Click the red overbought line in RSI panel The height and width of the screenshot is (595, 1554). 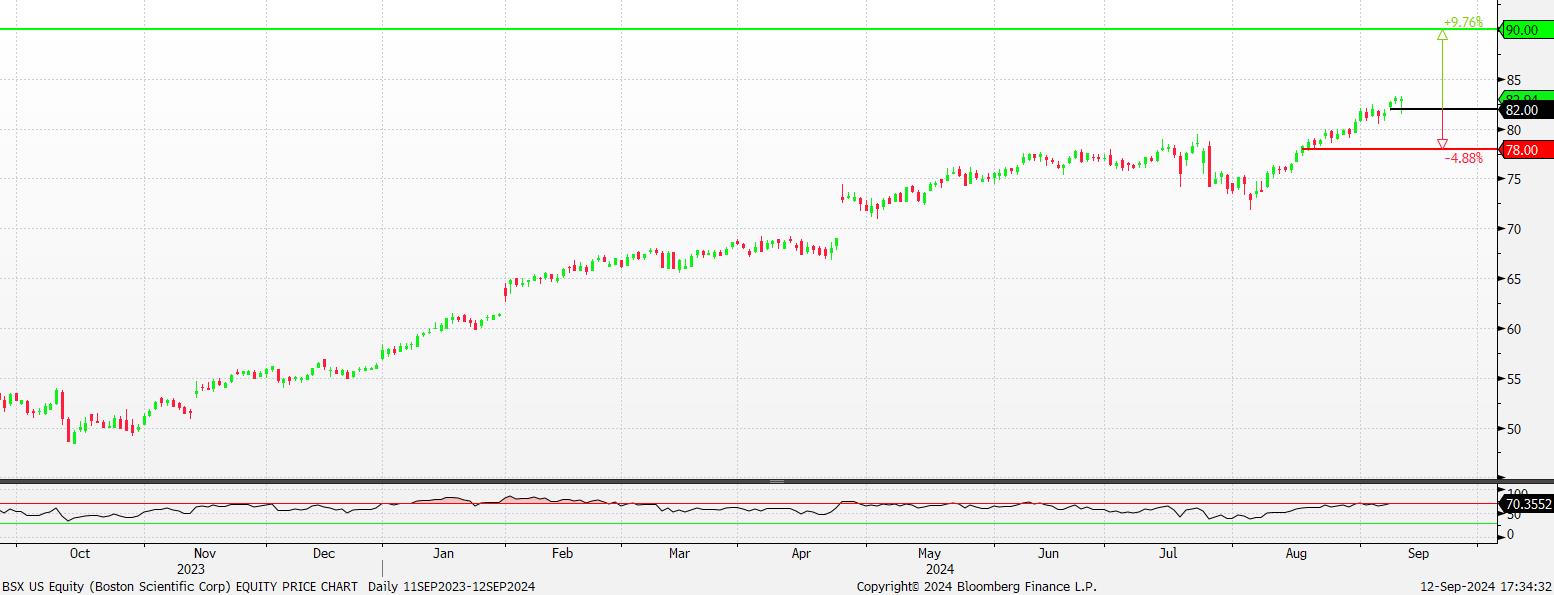(700, 503)
